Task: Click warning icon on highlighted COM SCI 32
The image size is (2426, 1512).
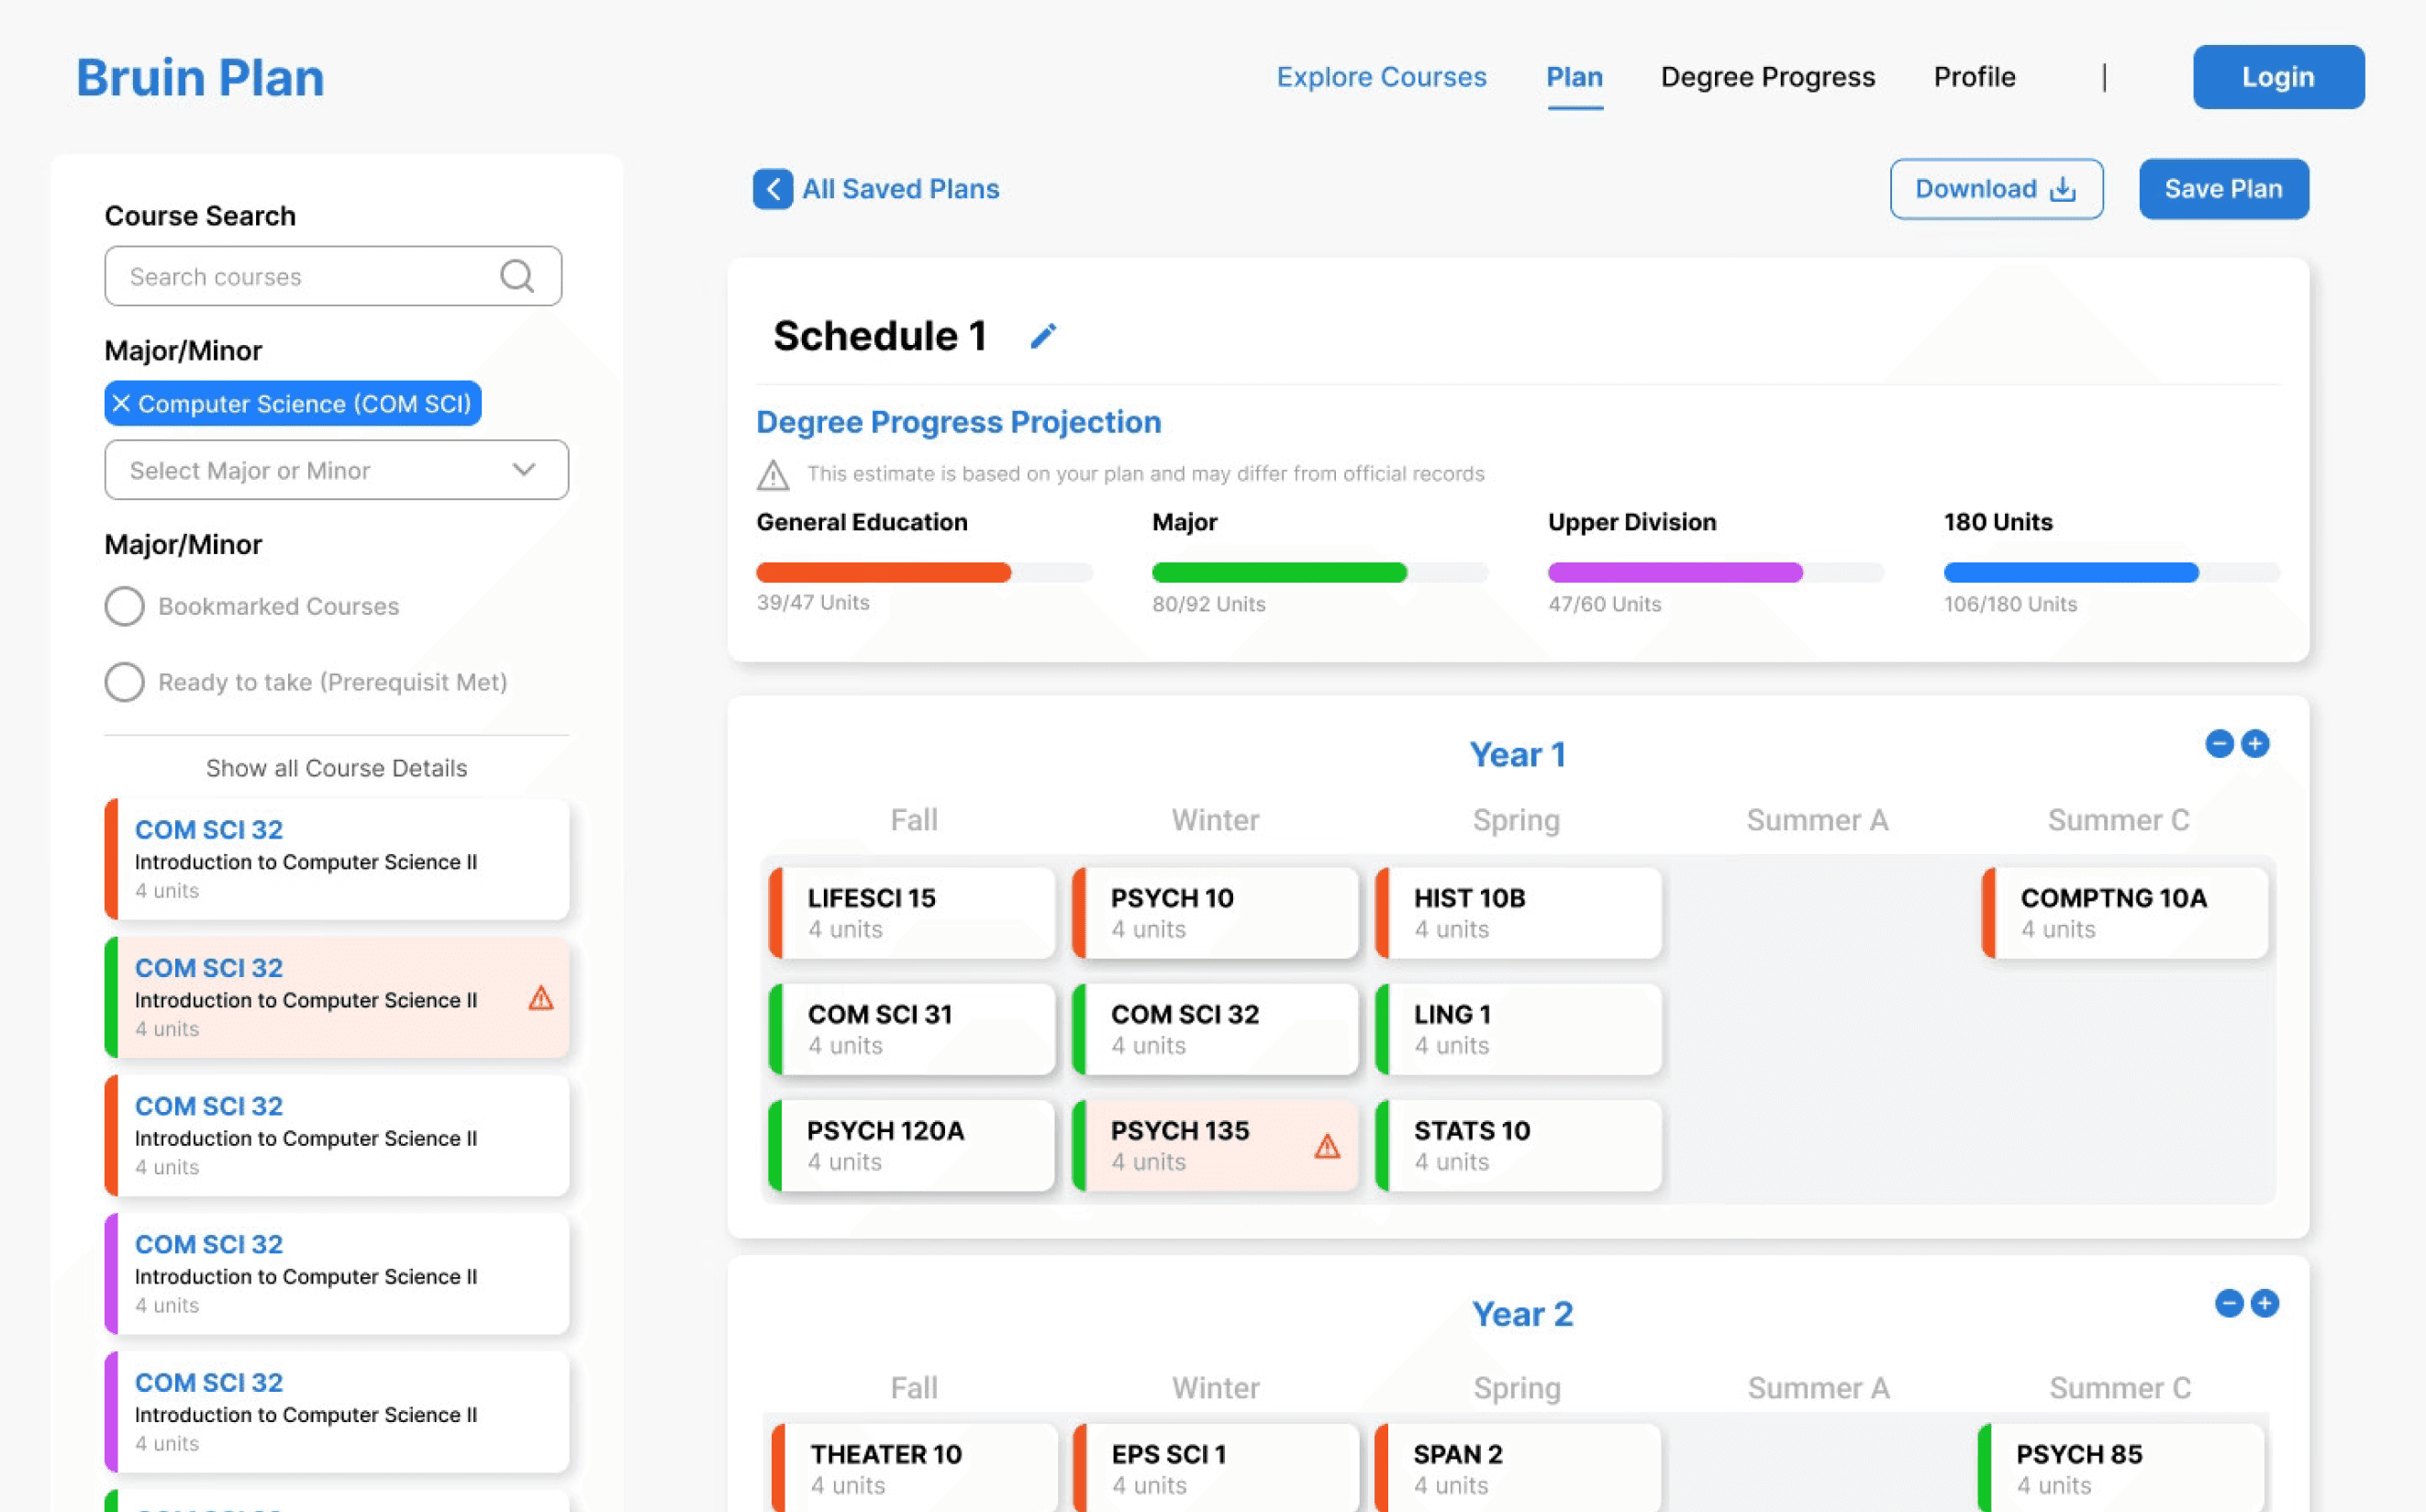Action: point(541,998)
